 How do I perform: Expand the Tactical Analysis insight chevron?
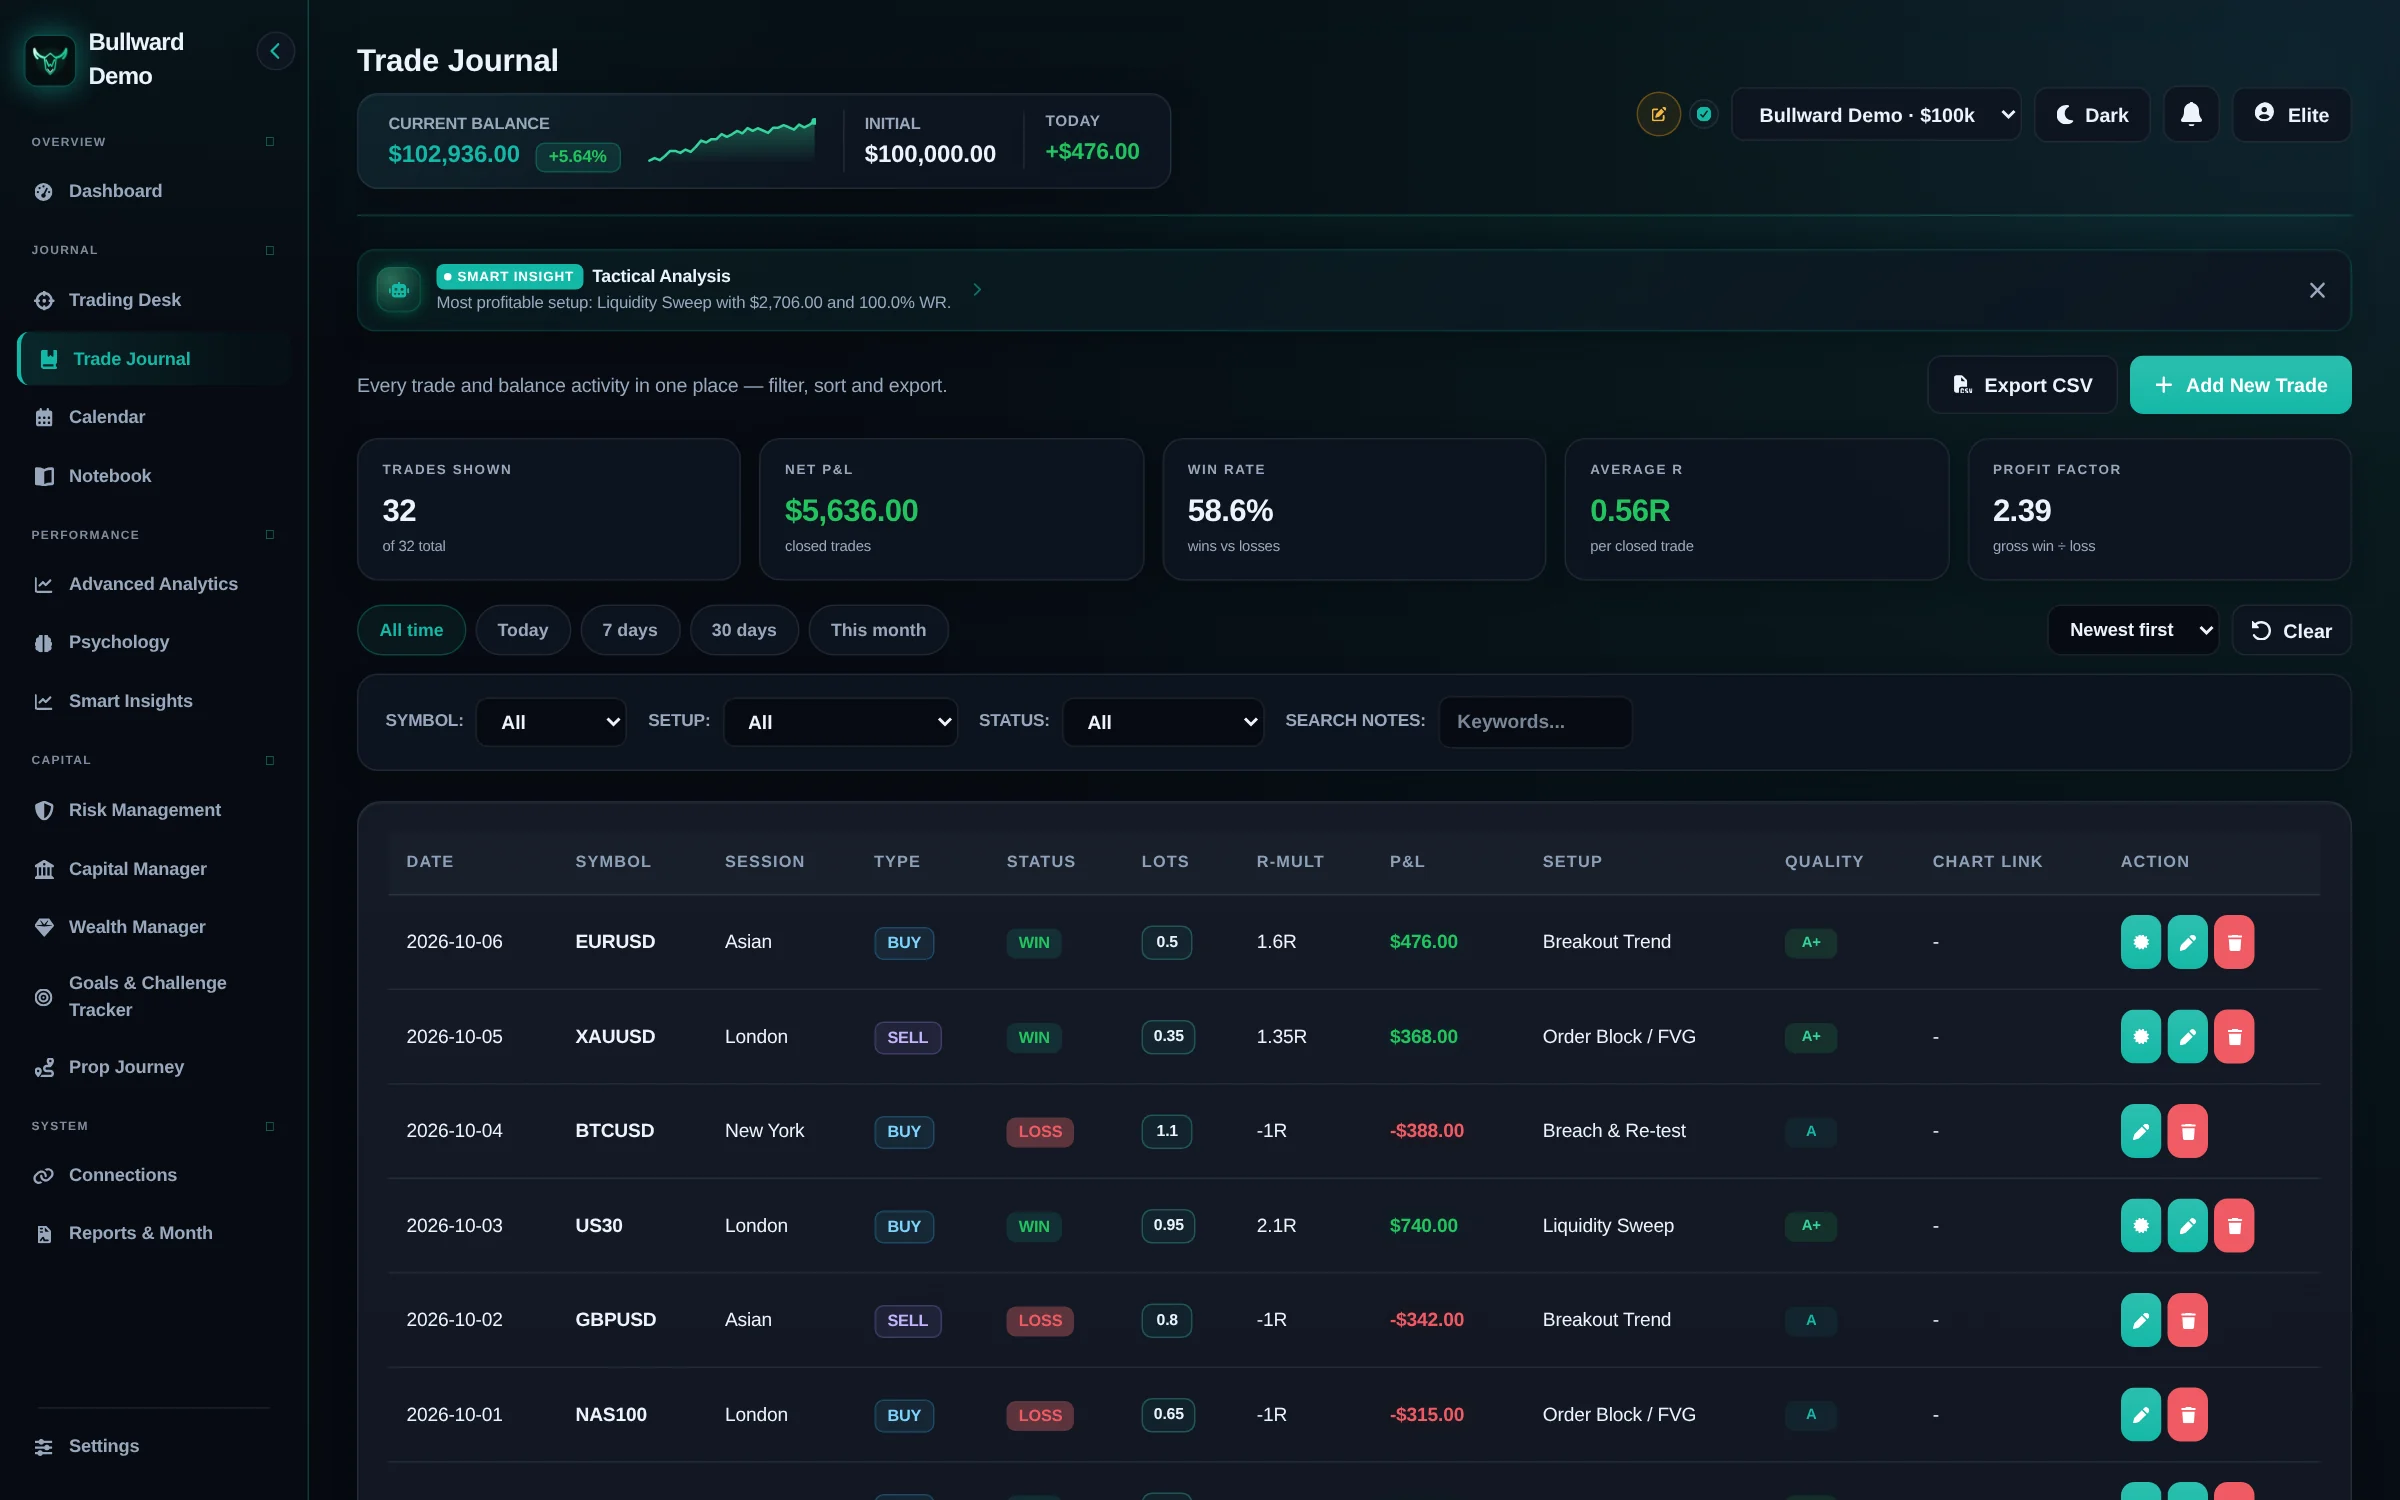977,290
